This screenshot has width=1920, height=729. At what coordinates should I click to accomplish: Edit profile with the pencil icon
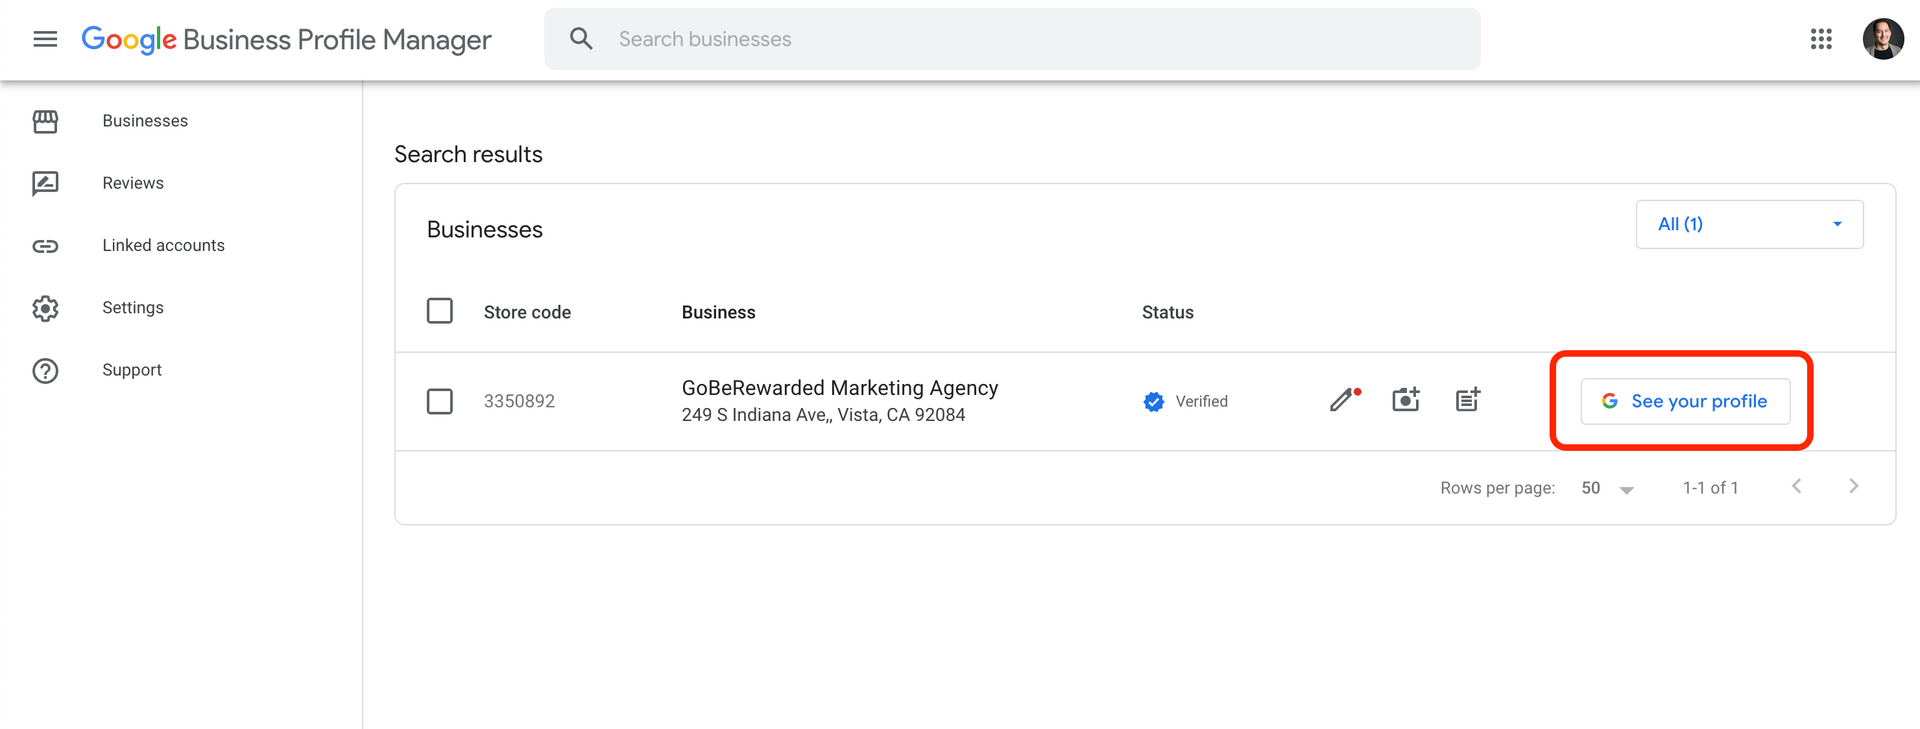click(x=1345, y=400)
